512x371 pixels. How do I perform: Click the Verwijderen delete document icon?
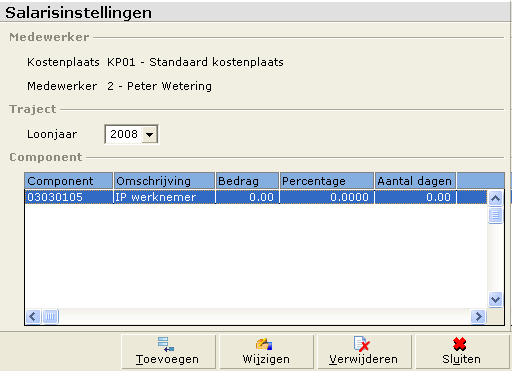coord(362,344)
